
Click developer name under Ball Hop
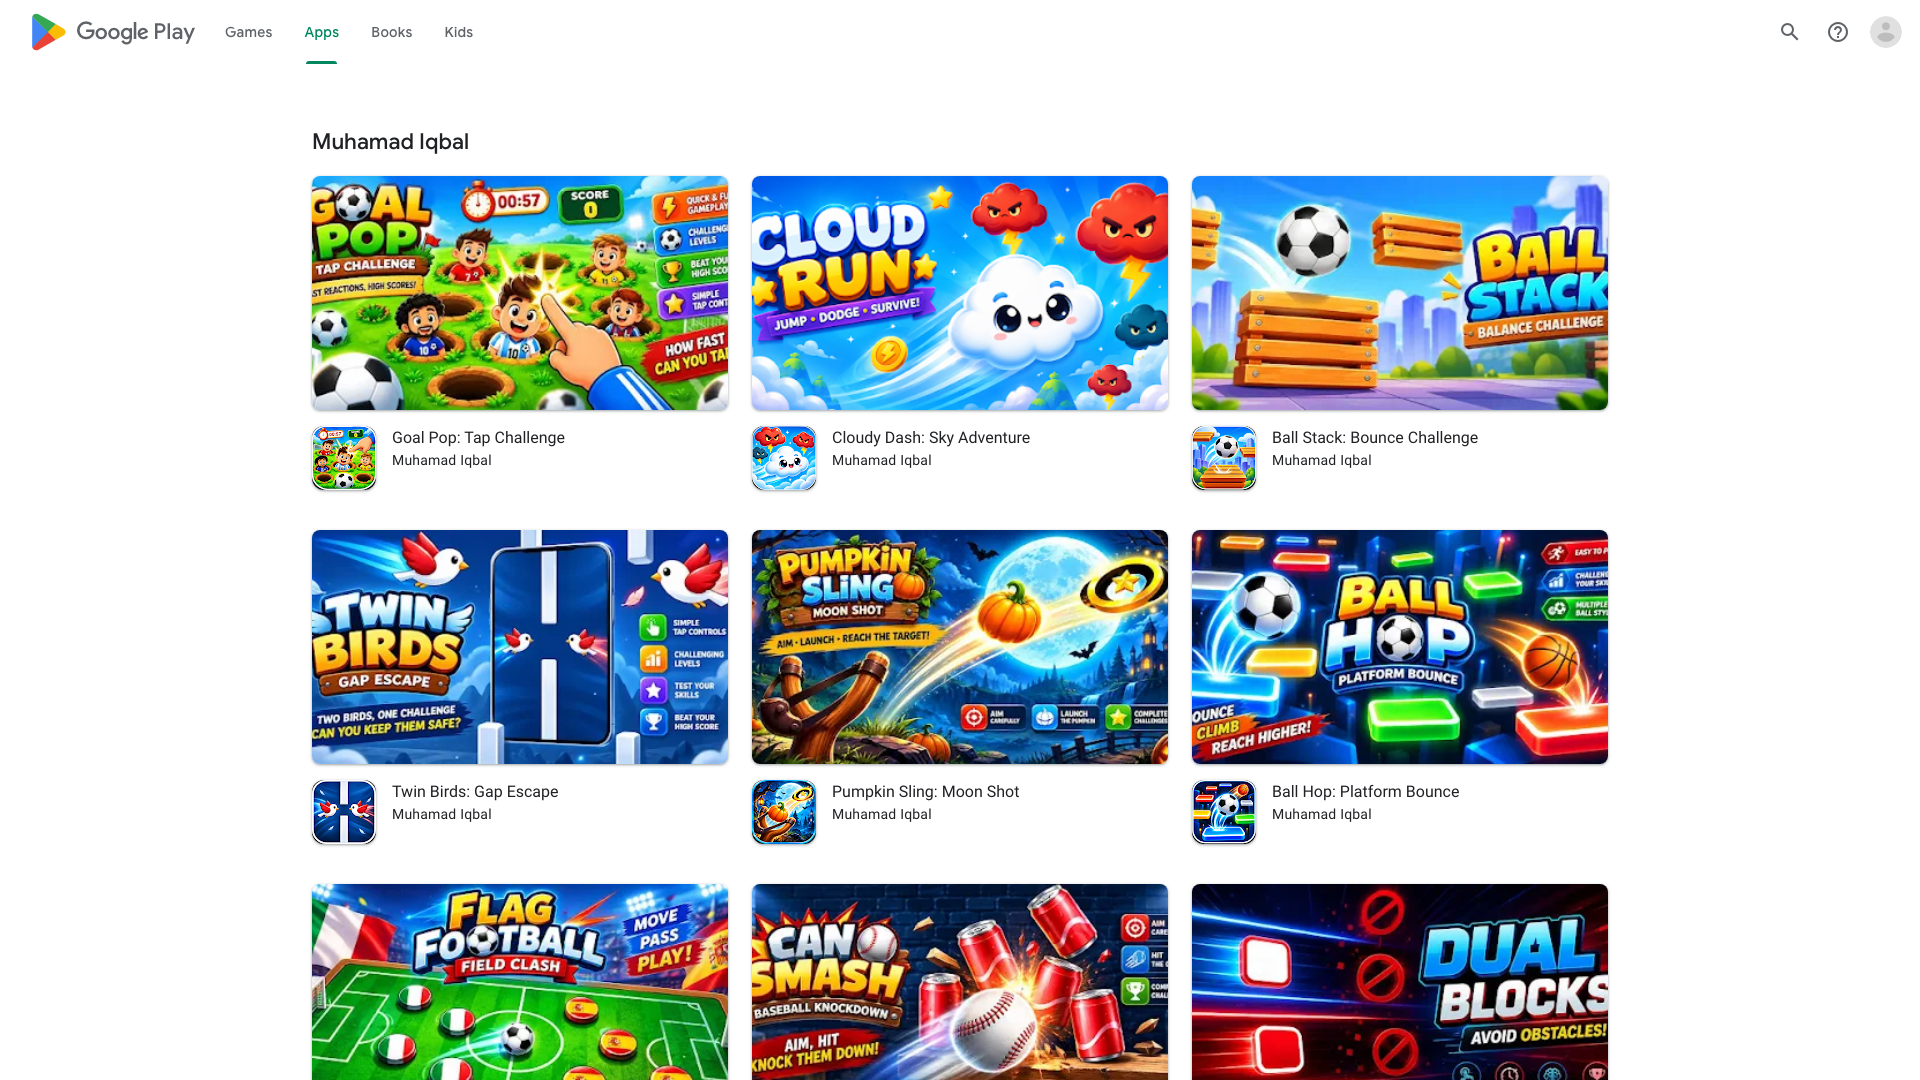point(1322,815)
